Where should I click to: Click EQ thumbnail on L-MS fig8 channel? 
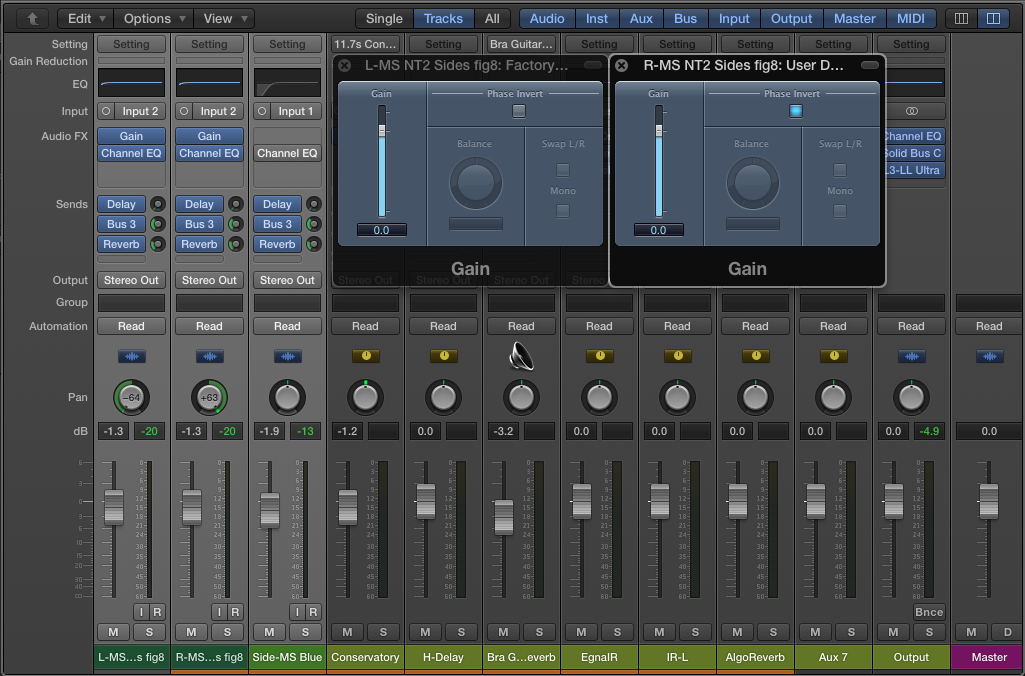coord(131,83)
